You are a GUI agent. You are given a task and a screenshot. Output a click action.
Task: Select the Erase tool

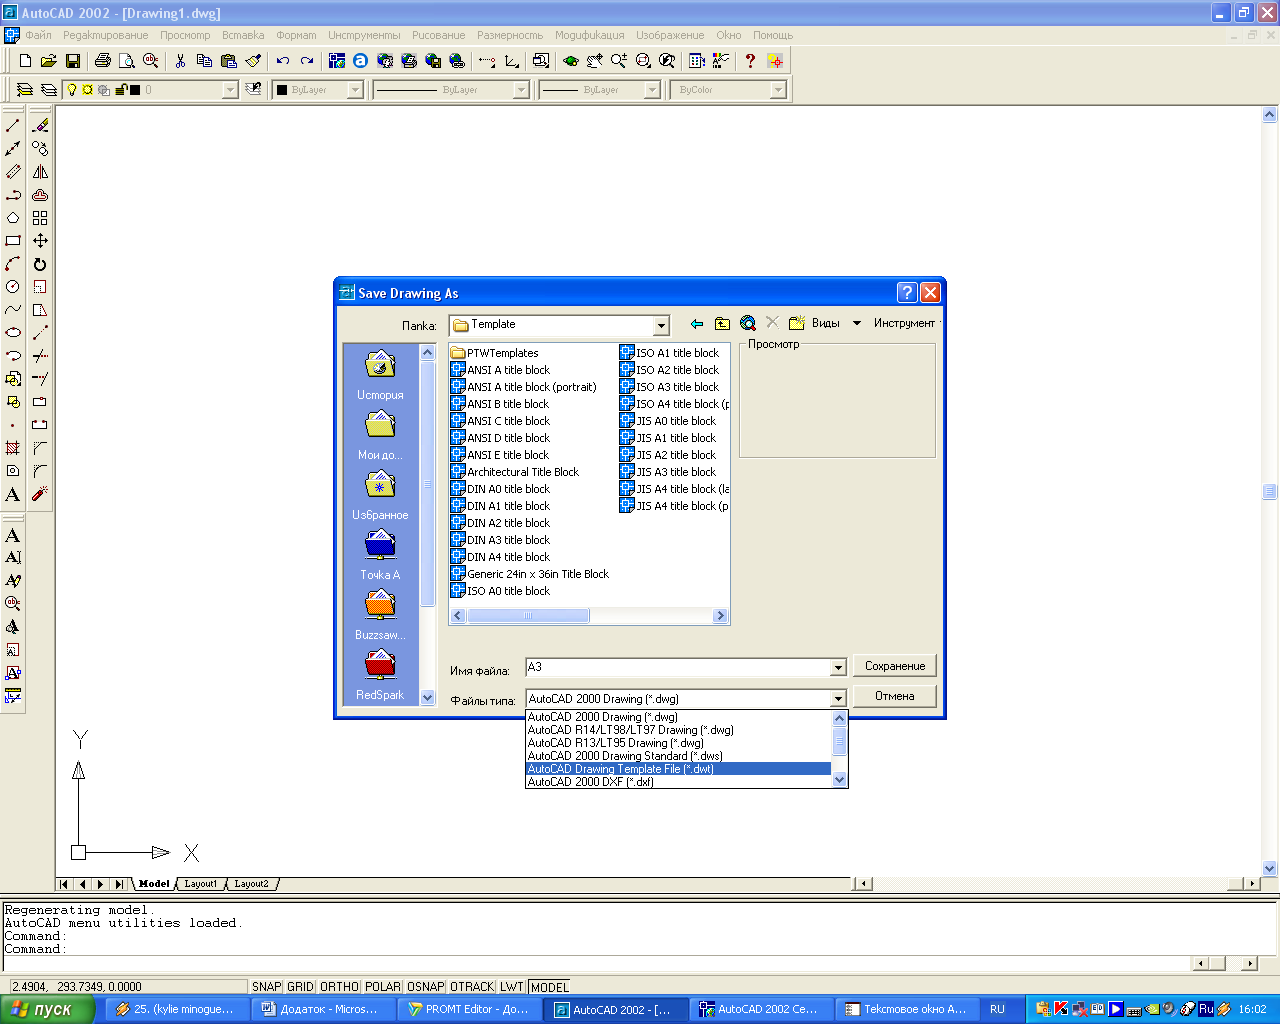[x=40, y=125]
